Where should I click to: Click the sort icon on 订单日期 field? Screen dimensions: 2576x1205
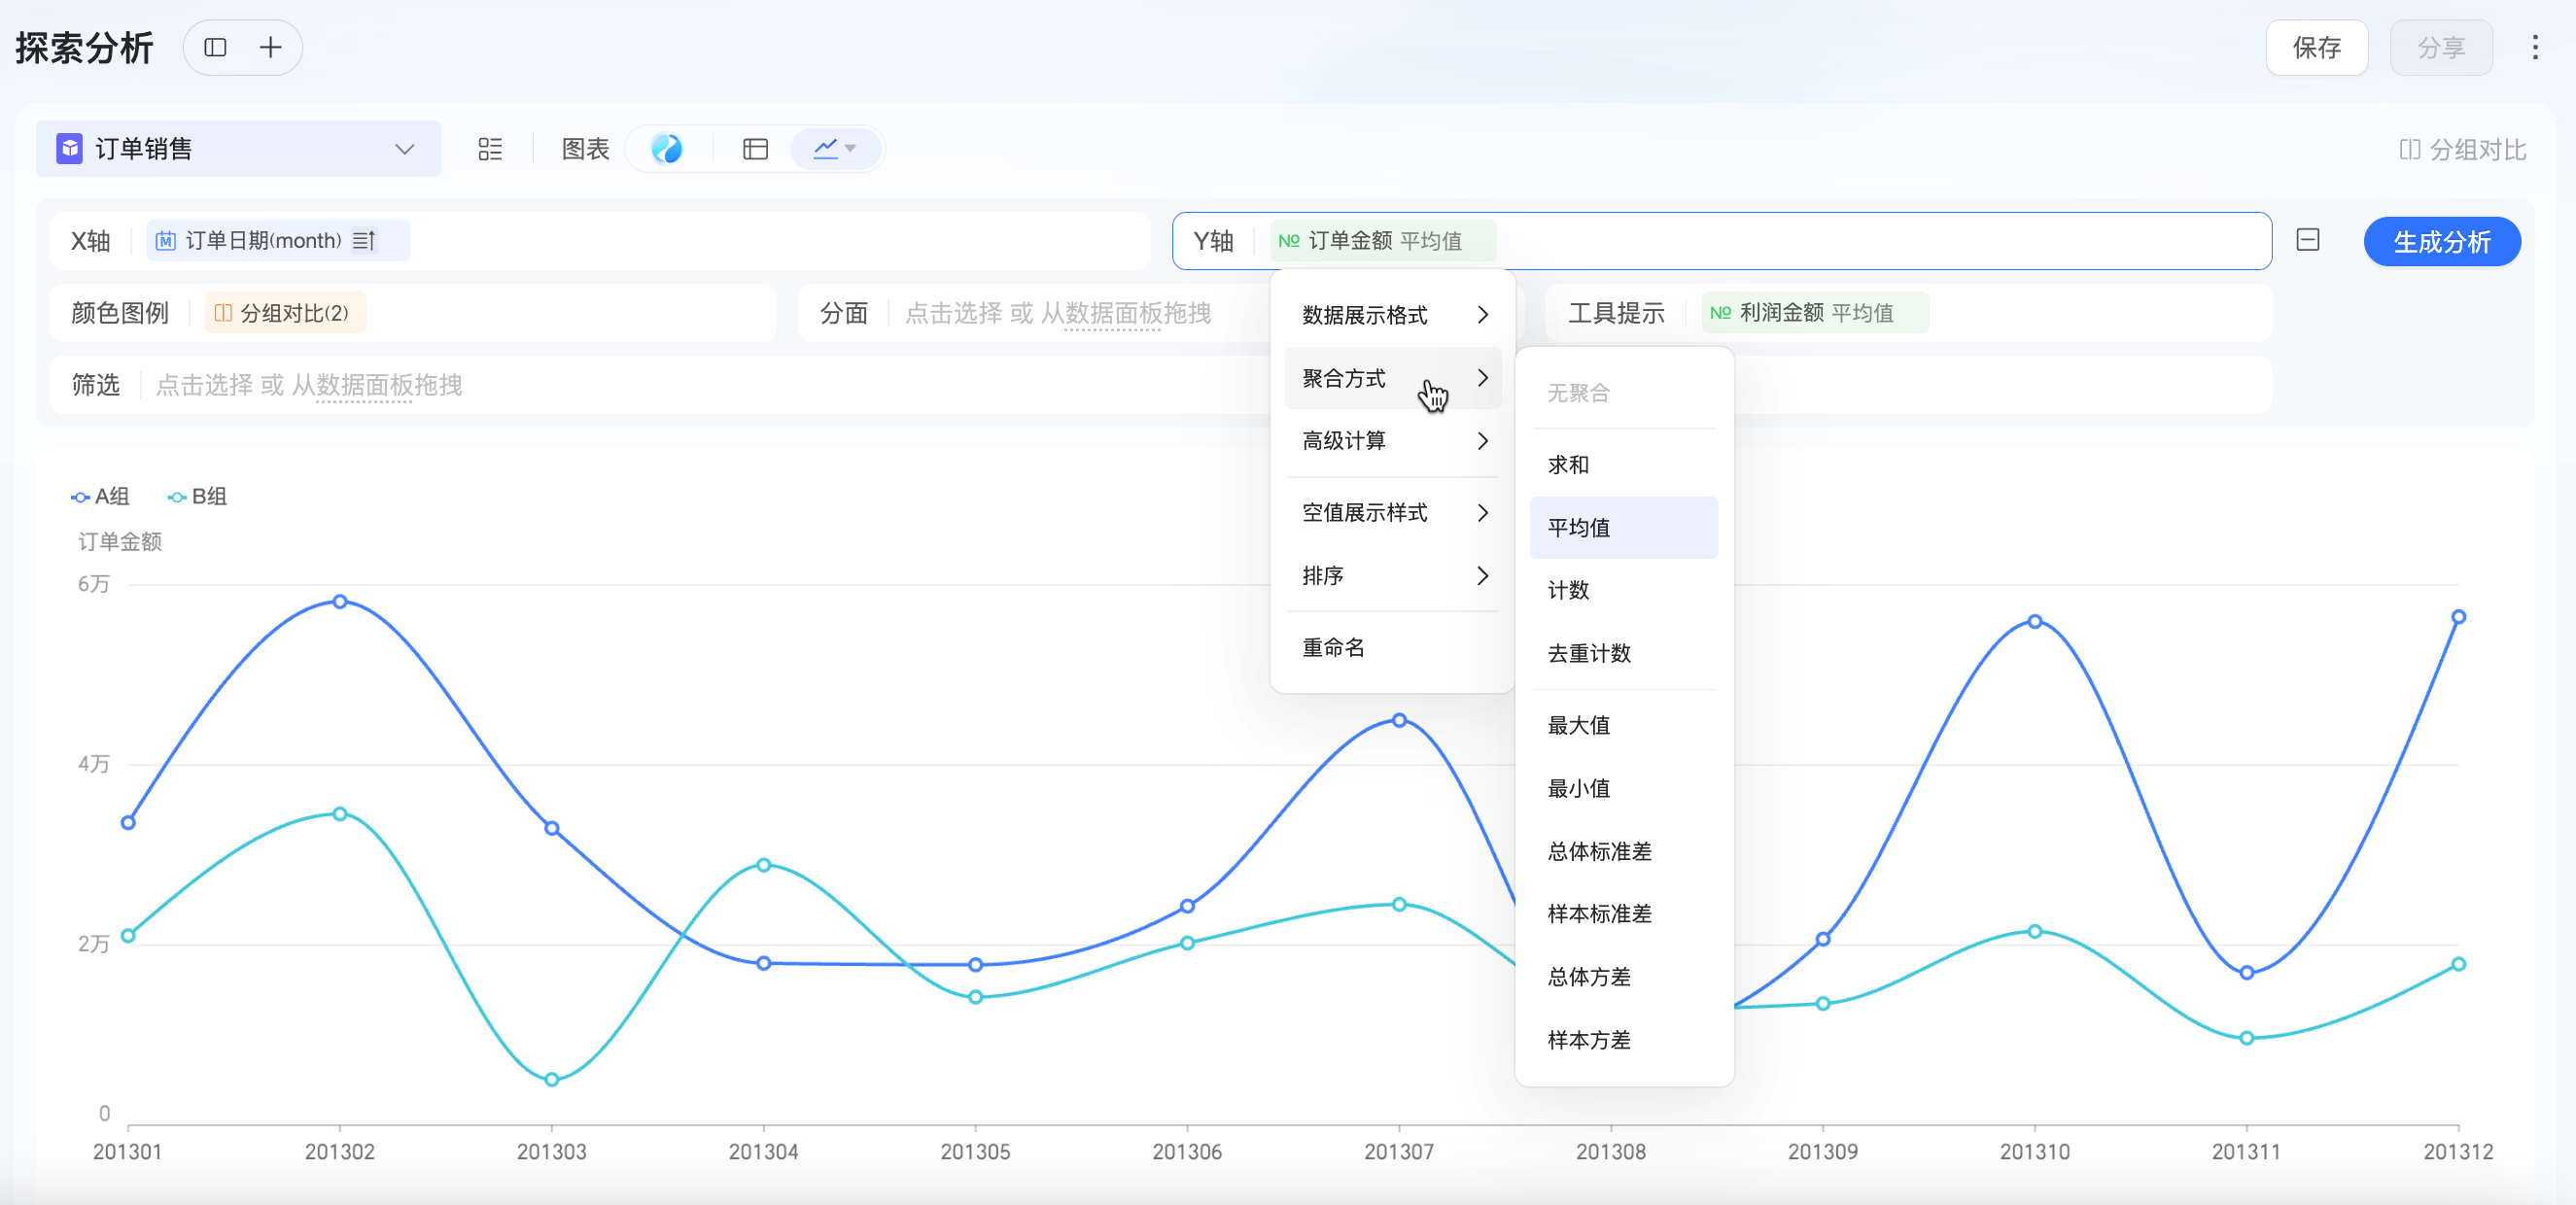pyautogui.click(x=364, y=241)
